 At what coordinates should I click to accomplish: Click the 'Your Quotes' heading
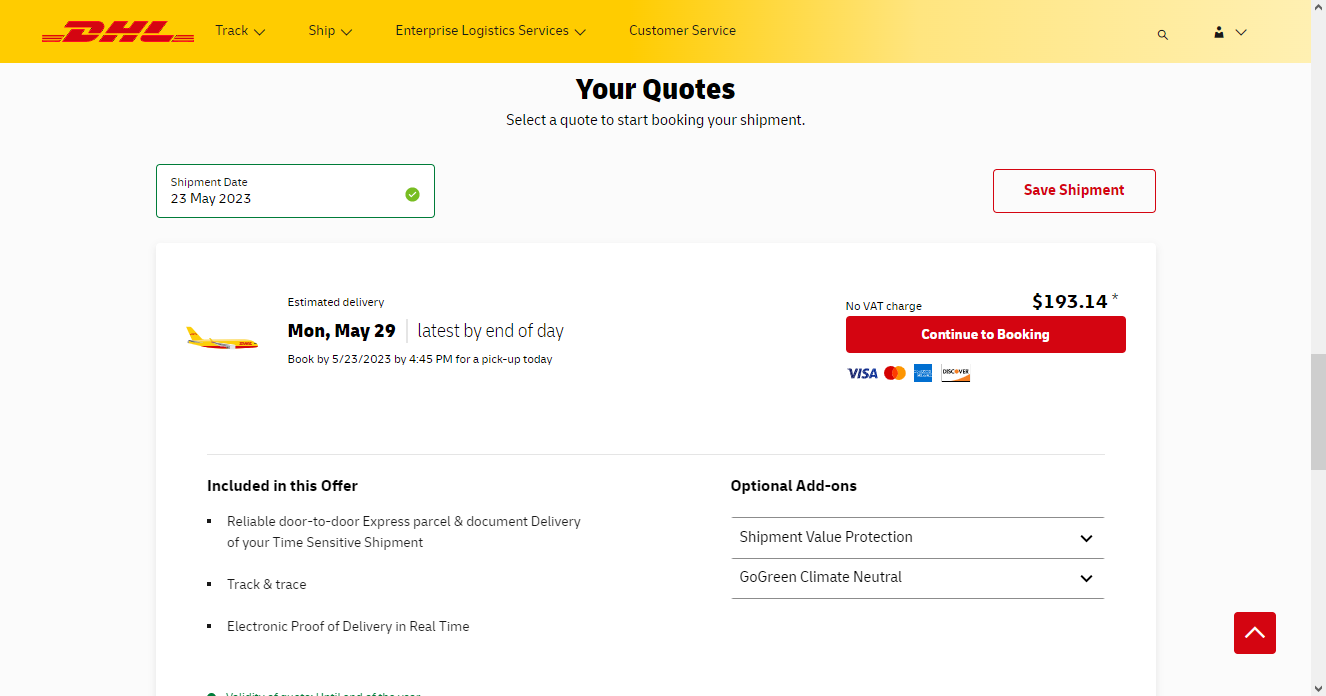[x=656, y=89]
